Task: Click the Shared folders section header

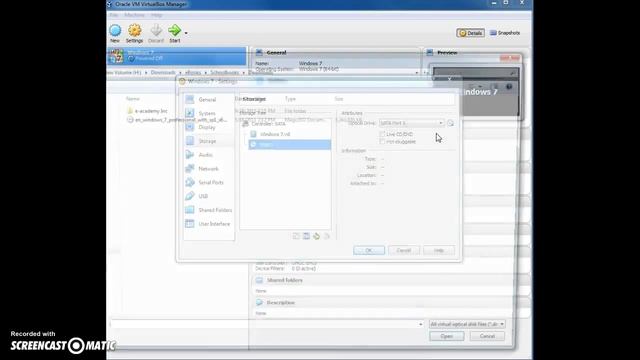Action: point(284,280)
